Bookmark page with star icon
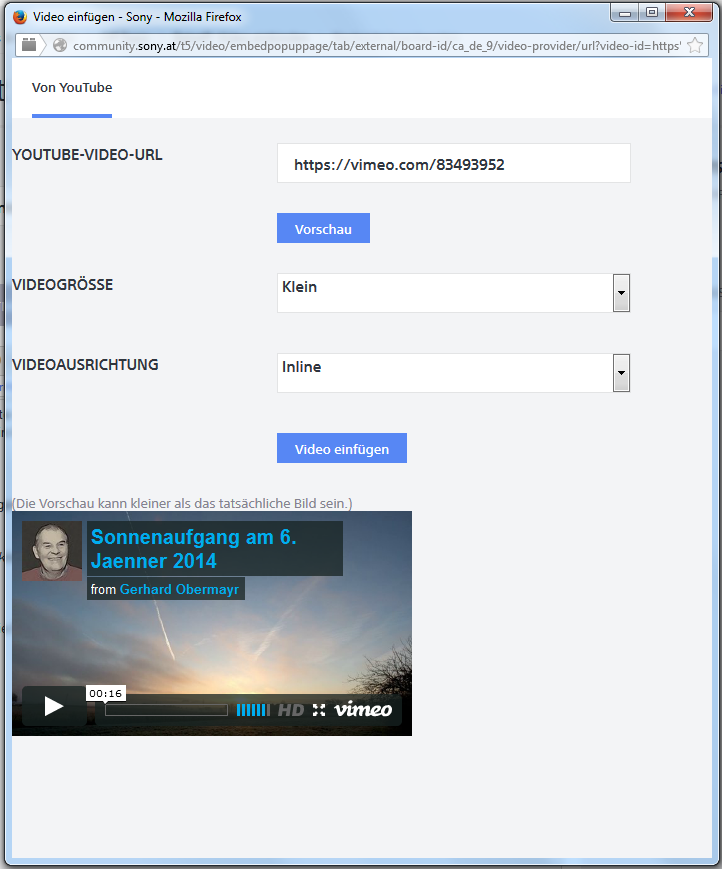Screen dimensions: 722x869 point(694,45)
